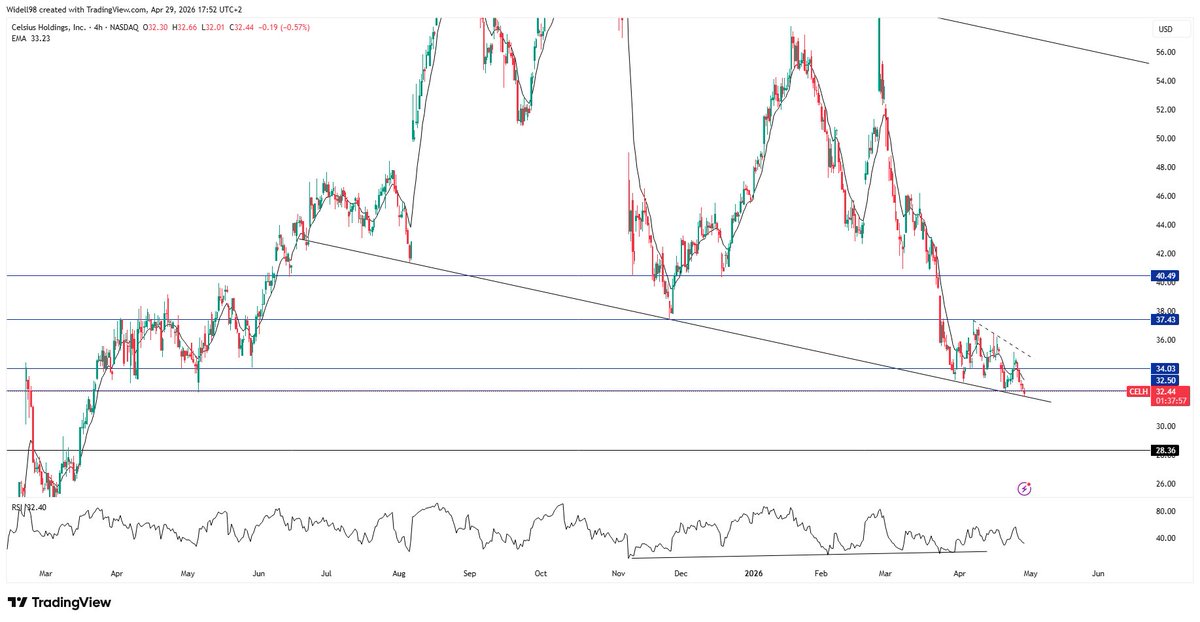Screen dimensions: 1200x622
Task: Click 30.00 on the price axis
Action: coord(1166,426)
